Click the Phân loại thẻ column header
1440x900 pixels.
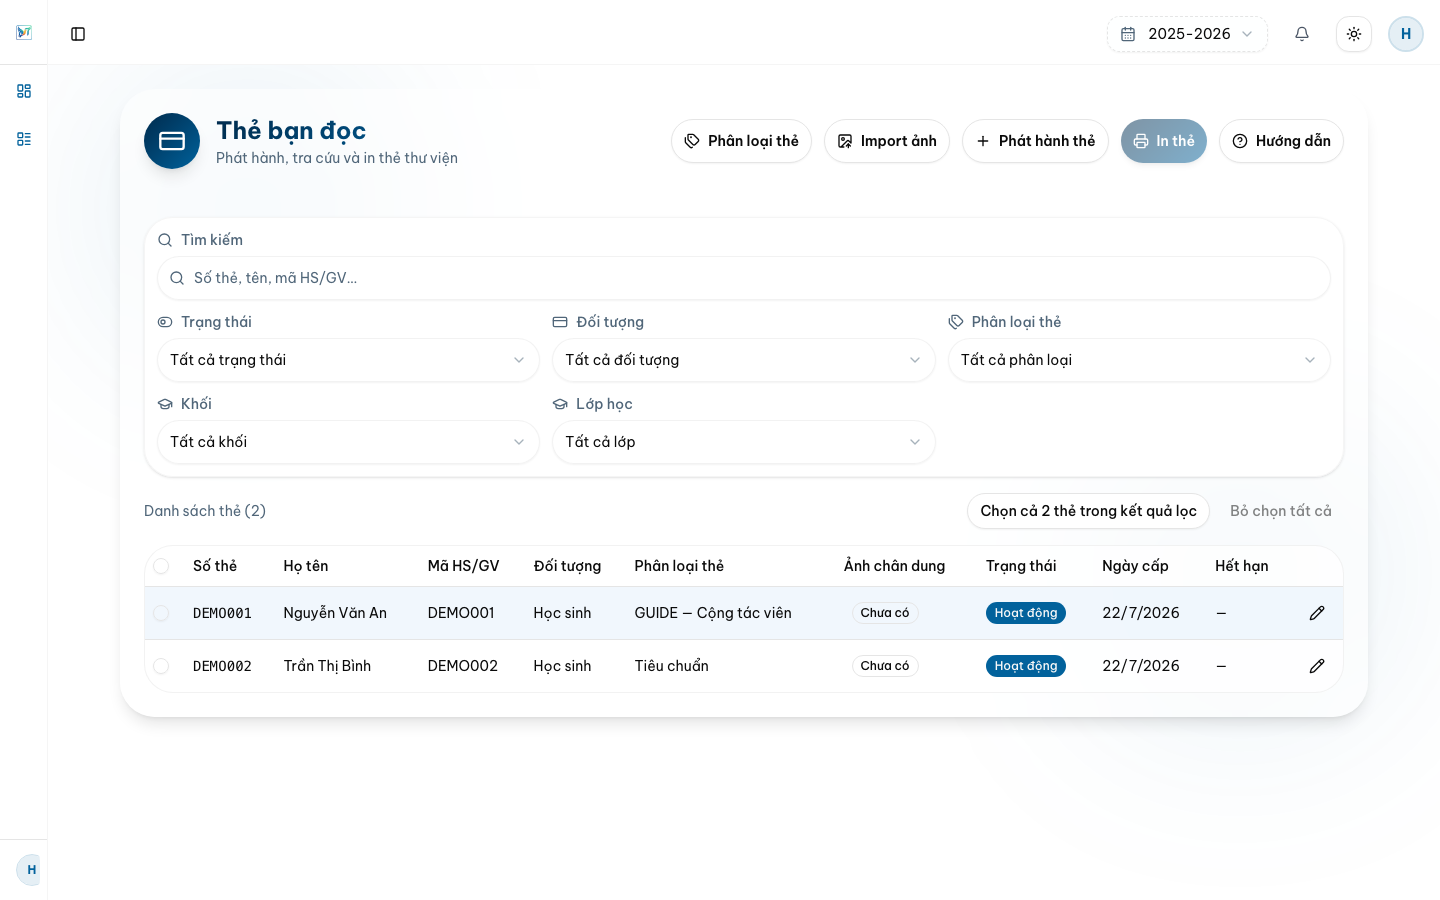(x=679, y=566)
